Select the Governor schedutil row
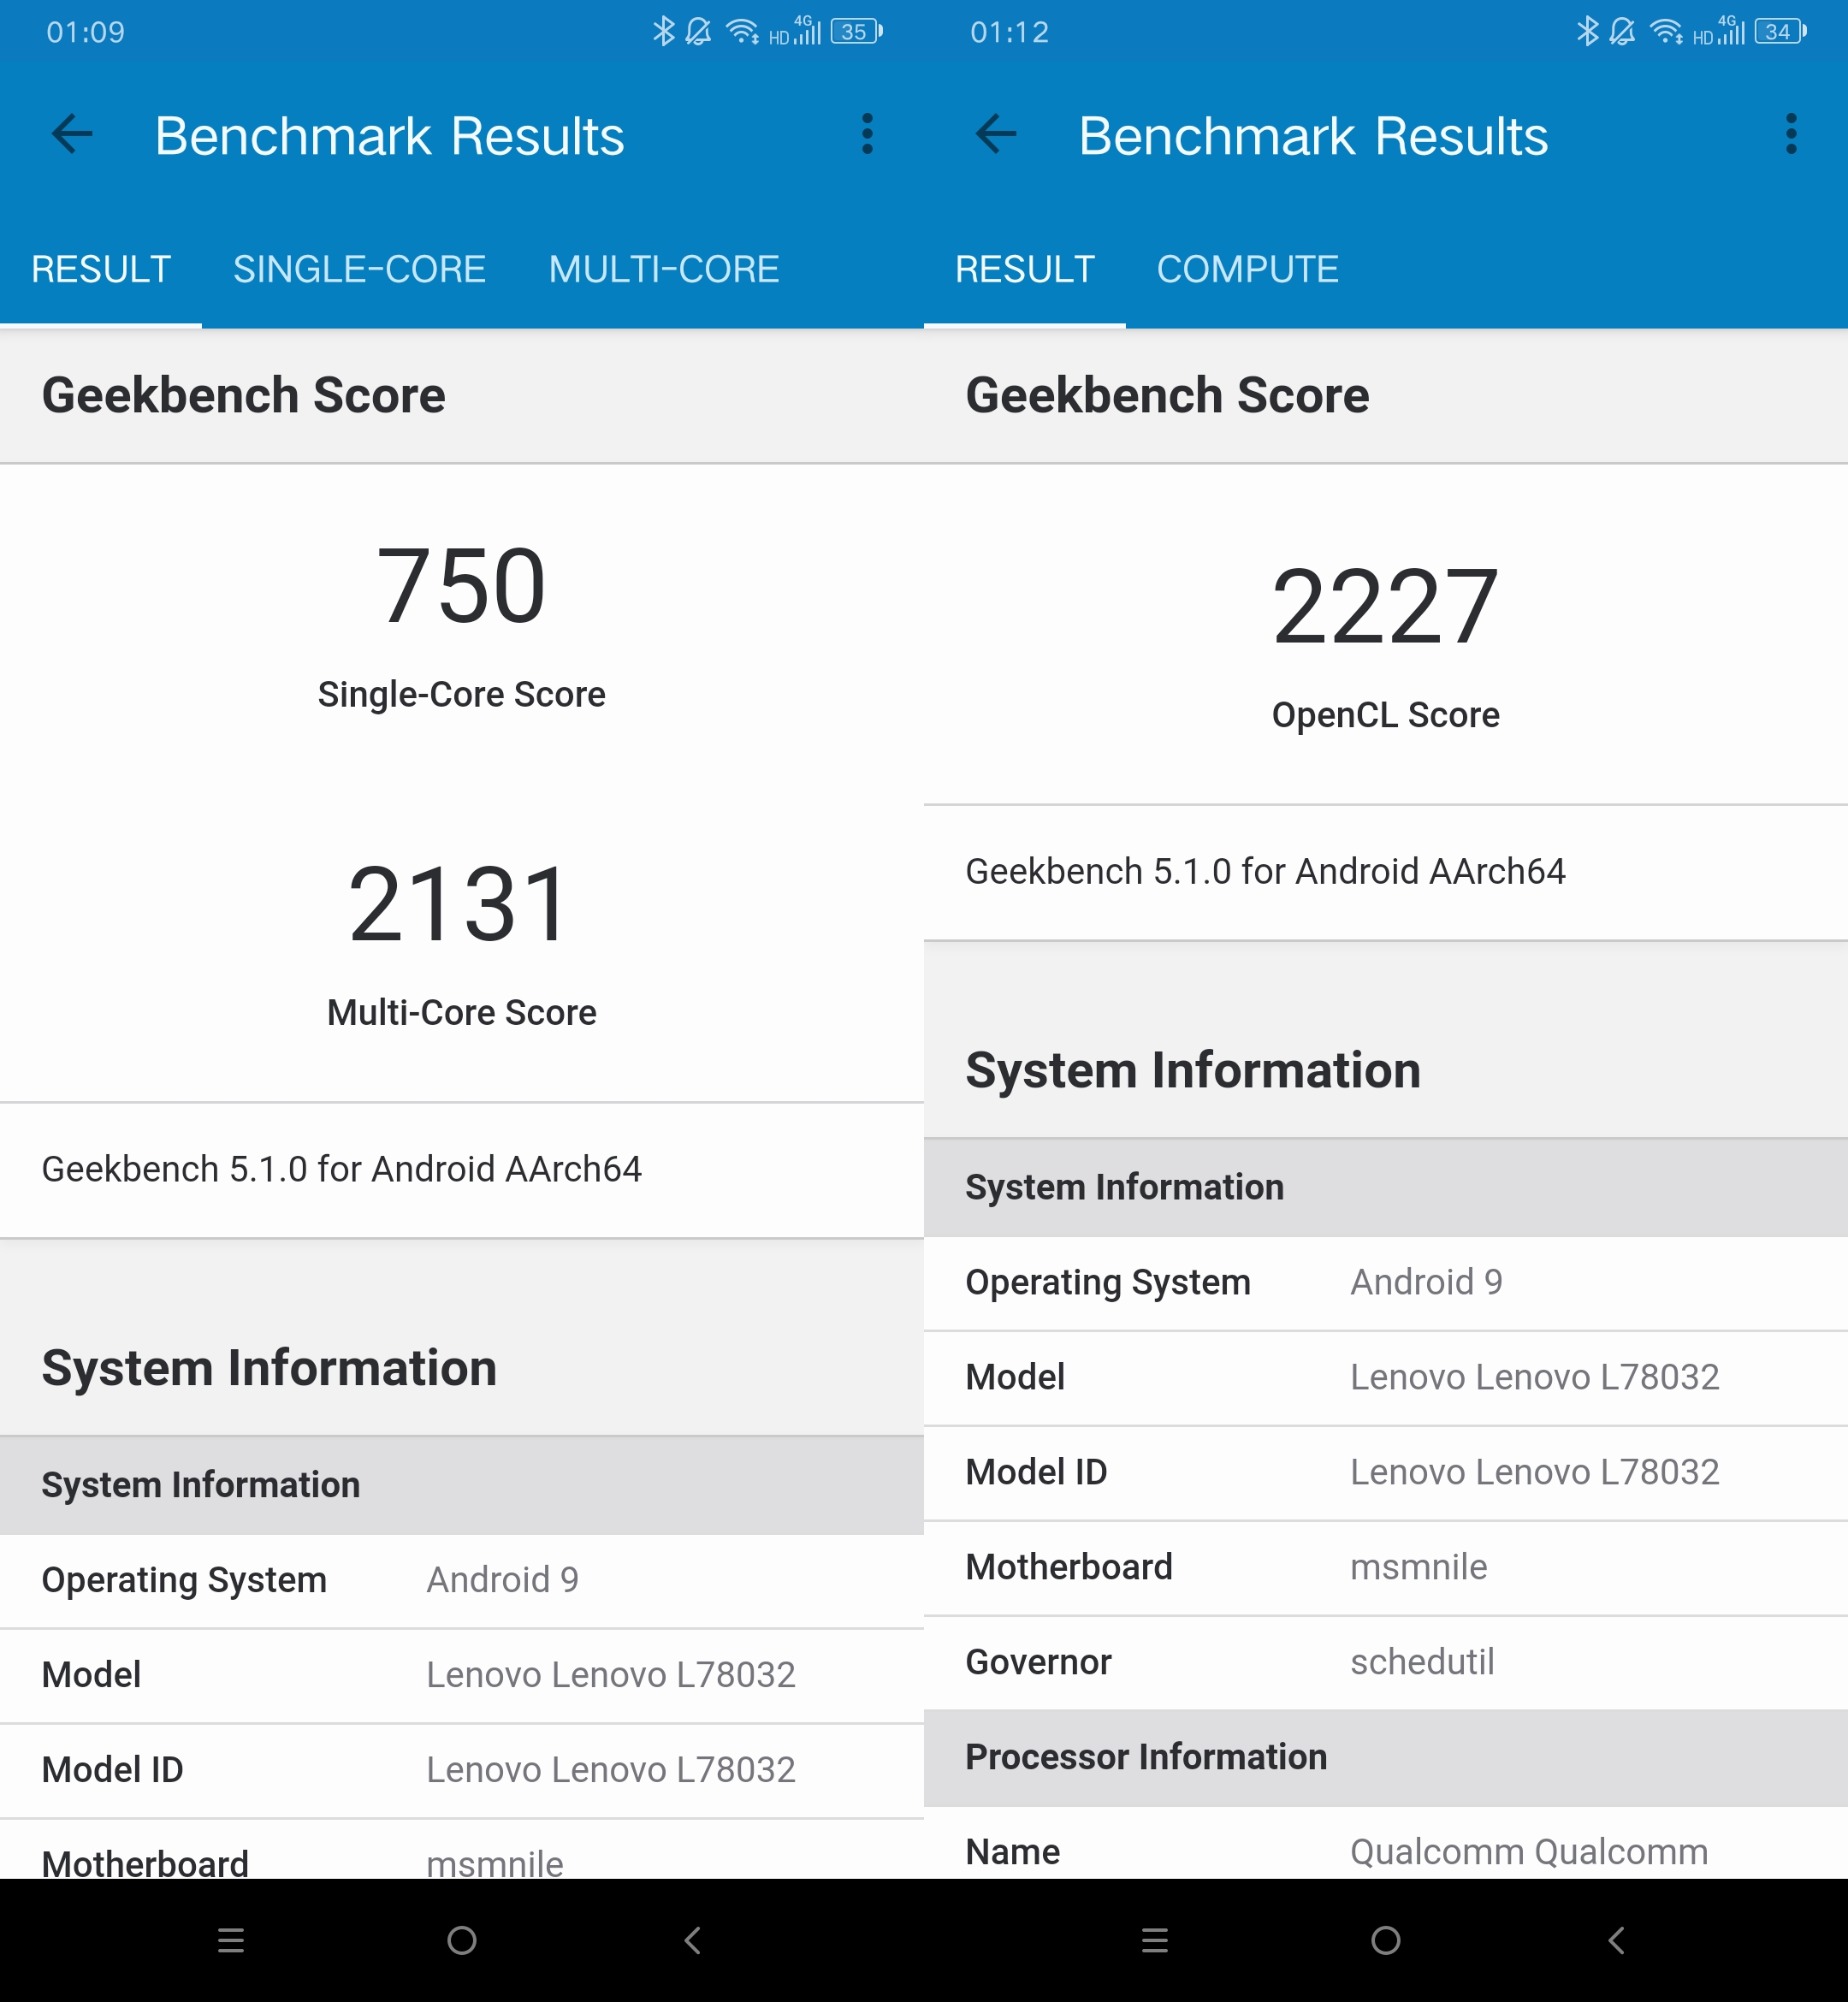Screen dimensions: 1848x2002 [1385, 1662]
